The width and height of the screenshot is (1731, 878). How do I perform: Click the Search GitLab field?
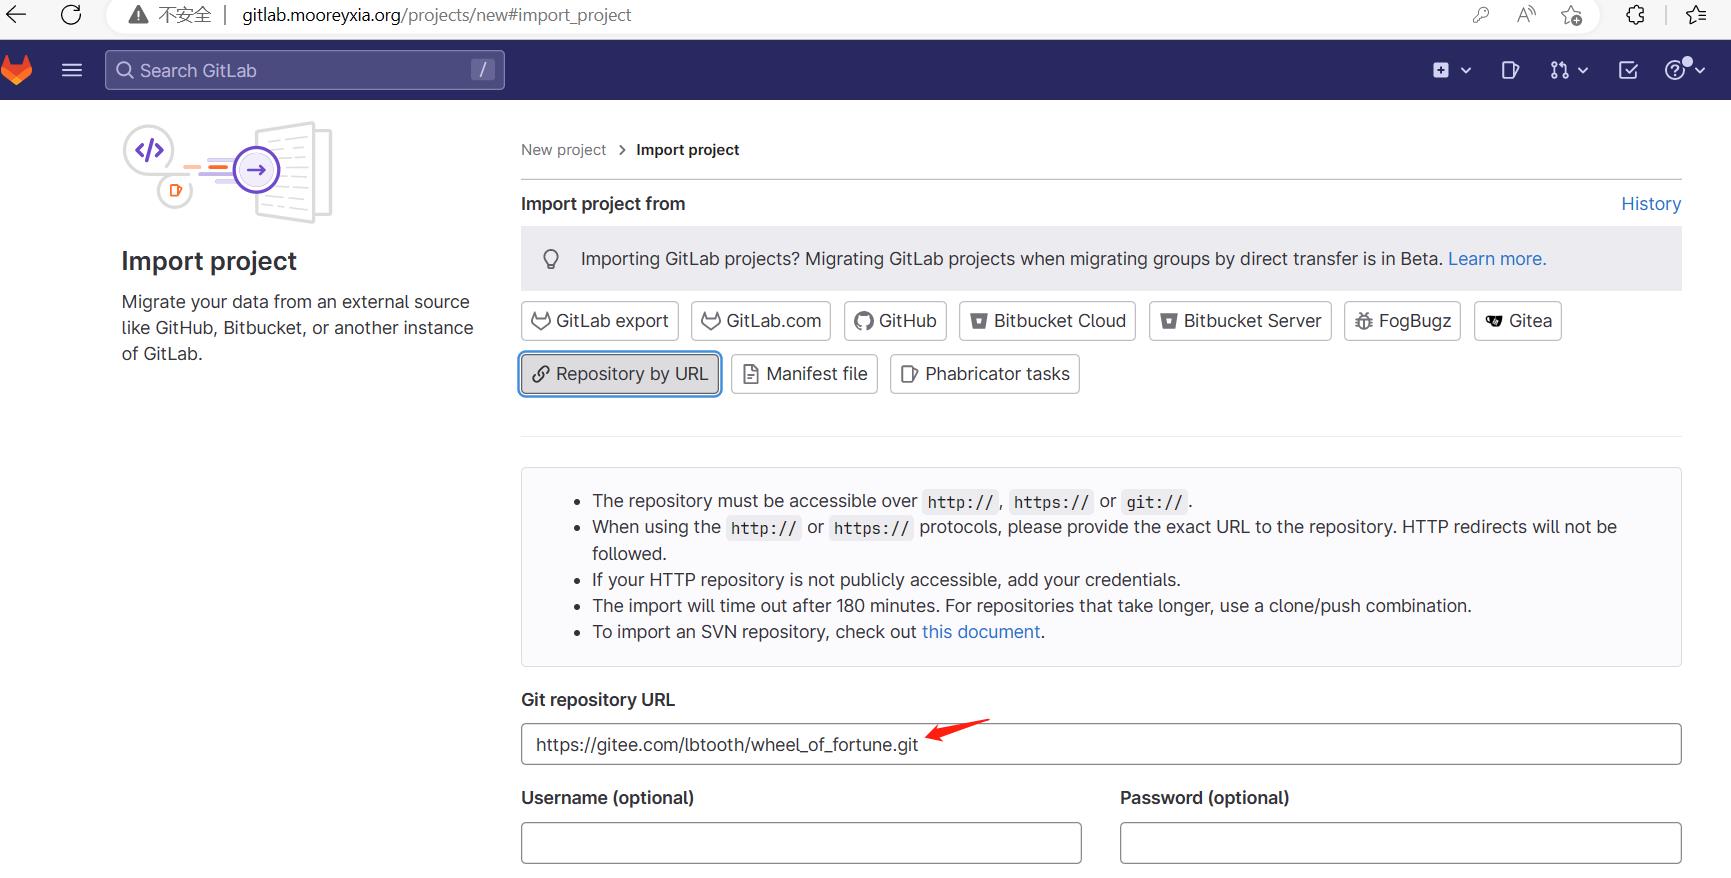[305, 70]
